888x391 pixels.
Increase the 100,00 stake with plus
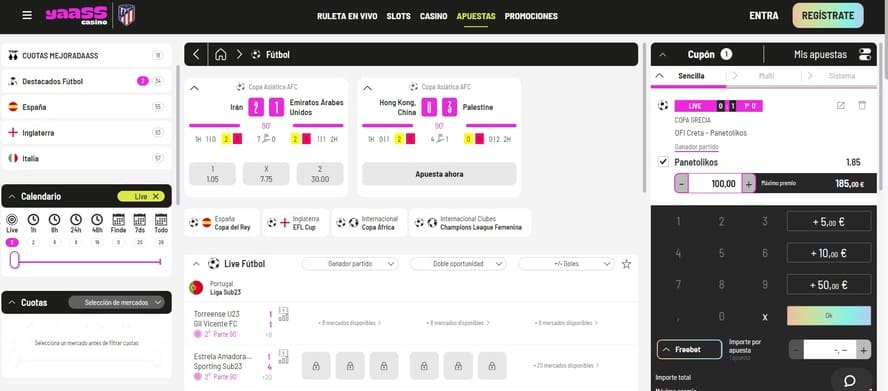click(749, 184)
